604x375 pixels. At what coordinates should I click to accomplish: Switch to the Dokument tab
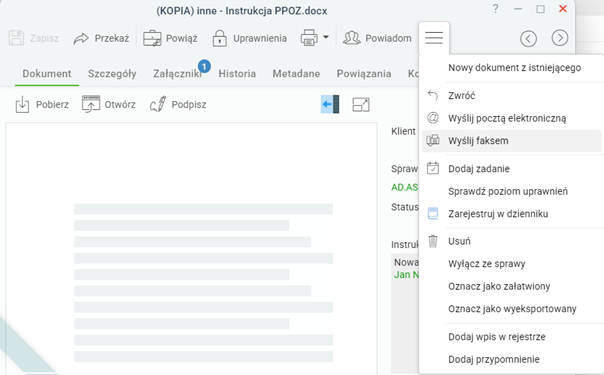pos(47,74)
